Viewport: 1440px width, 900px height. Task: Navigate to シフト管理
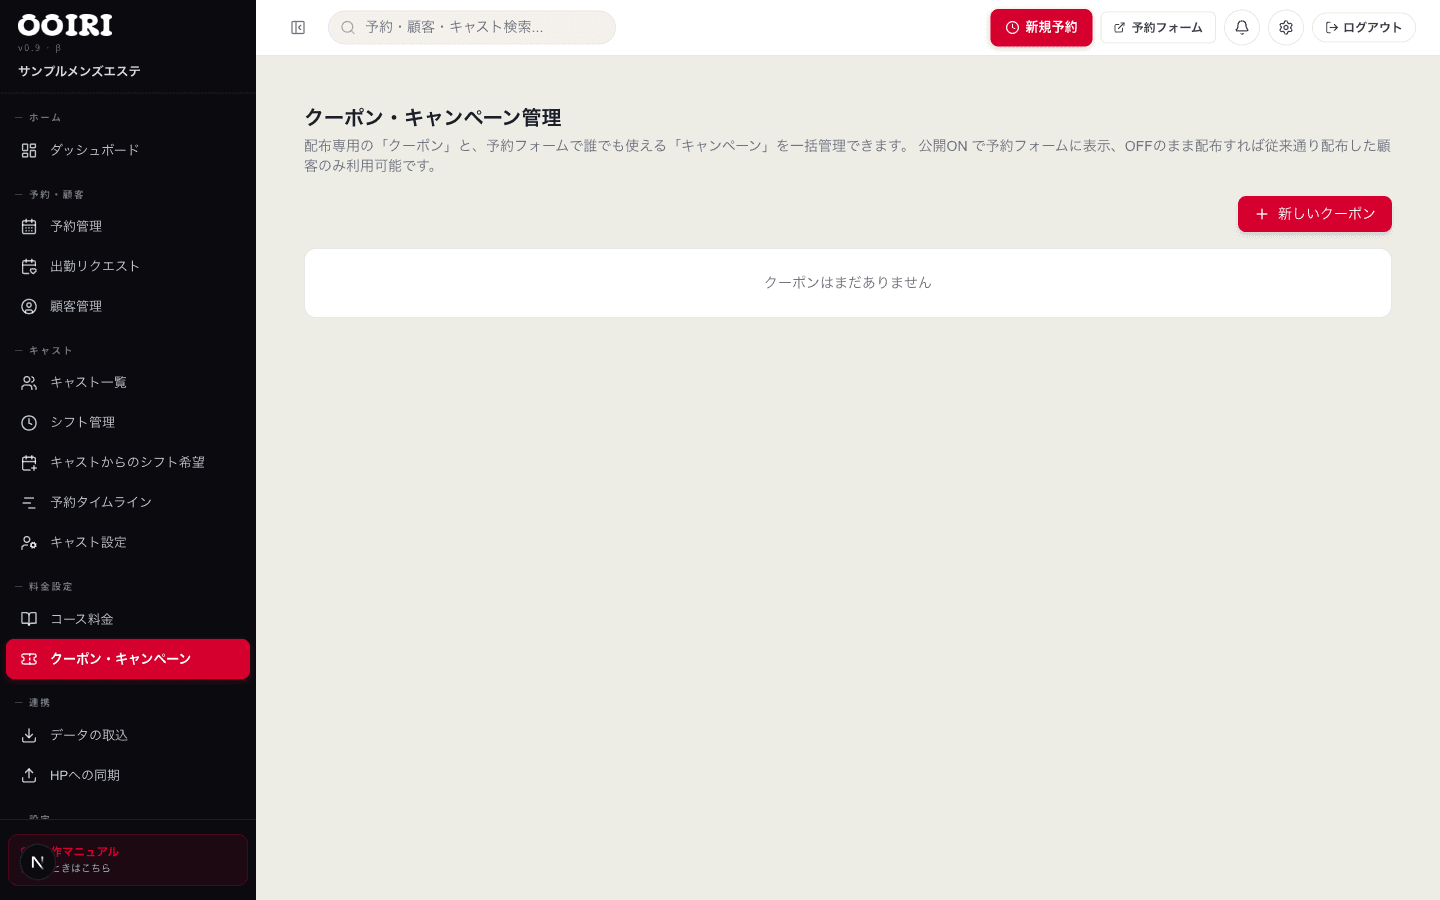128,423
